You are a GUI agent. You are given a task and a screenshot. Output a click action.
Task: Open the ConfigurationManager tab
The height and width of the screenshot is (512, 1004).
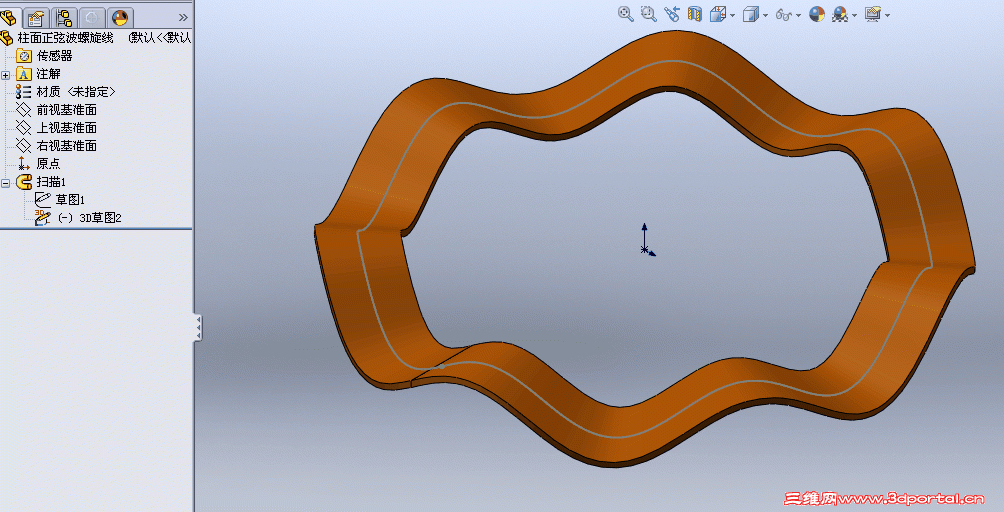click(x=64, y=17)
